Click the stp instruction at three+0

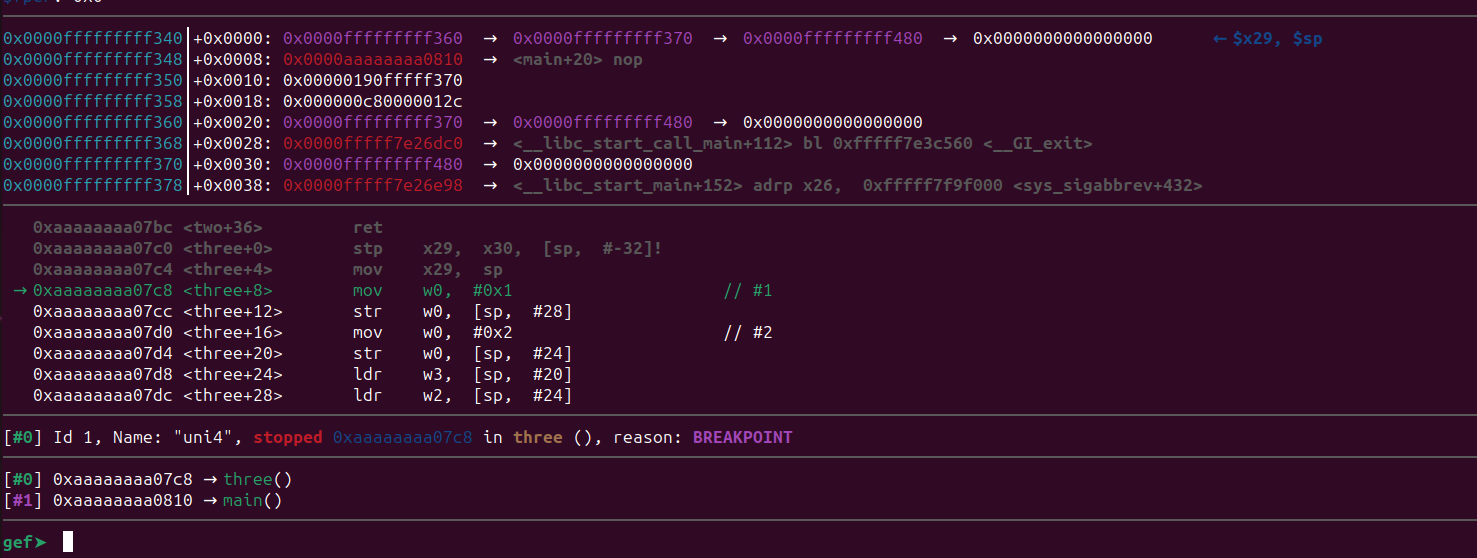(368, 249)
